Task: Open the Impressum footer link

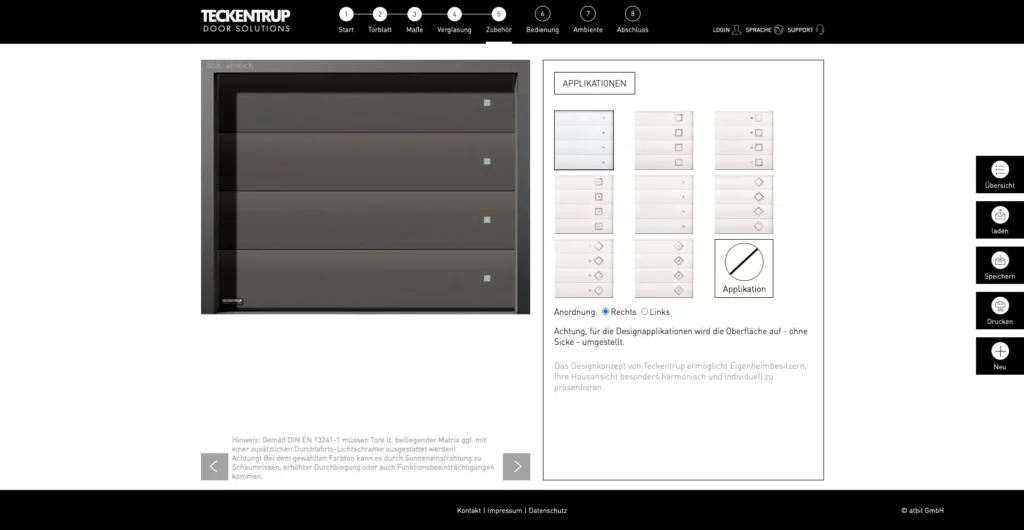Action: point(504,511)
